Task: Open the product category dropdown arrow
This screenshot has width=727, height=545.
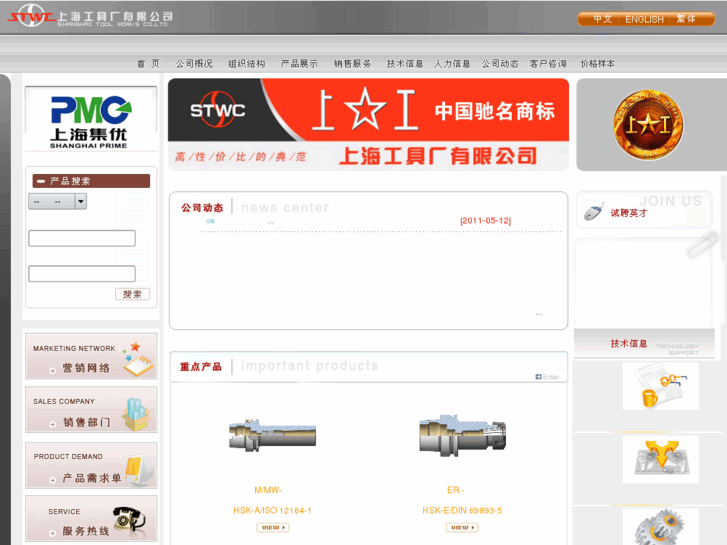Action: pos(81,201)
